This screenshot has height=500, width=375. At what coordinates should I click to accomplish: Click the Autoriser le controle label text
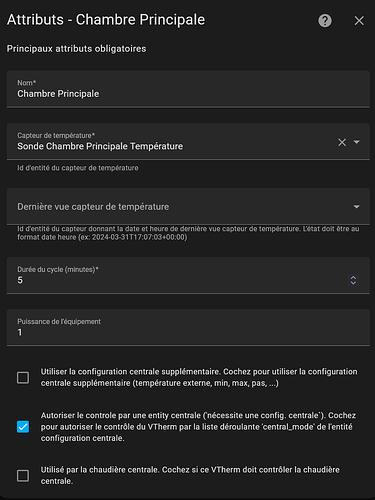(198, 427)
